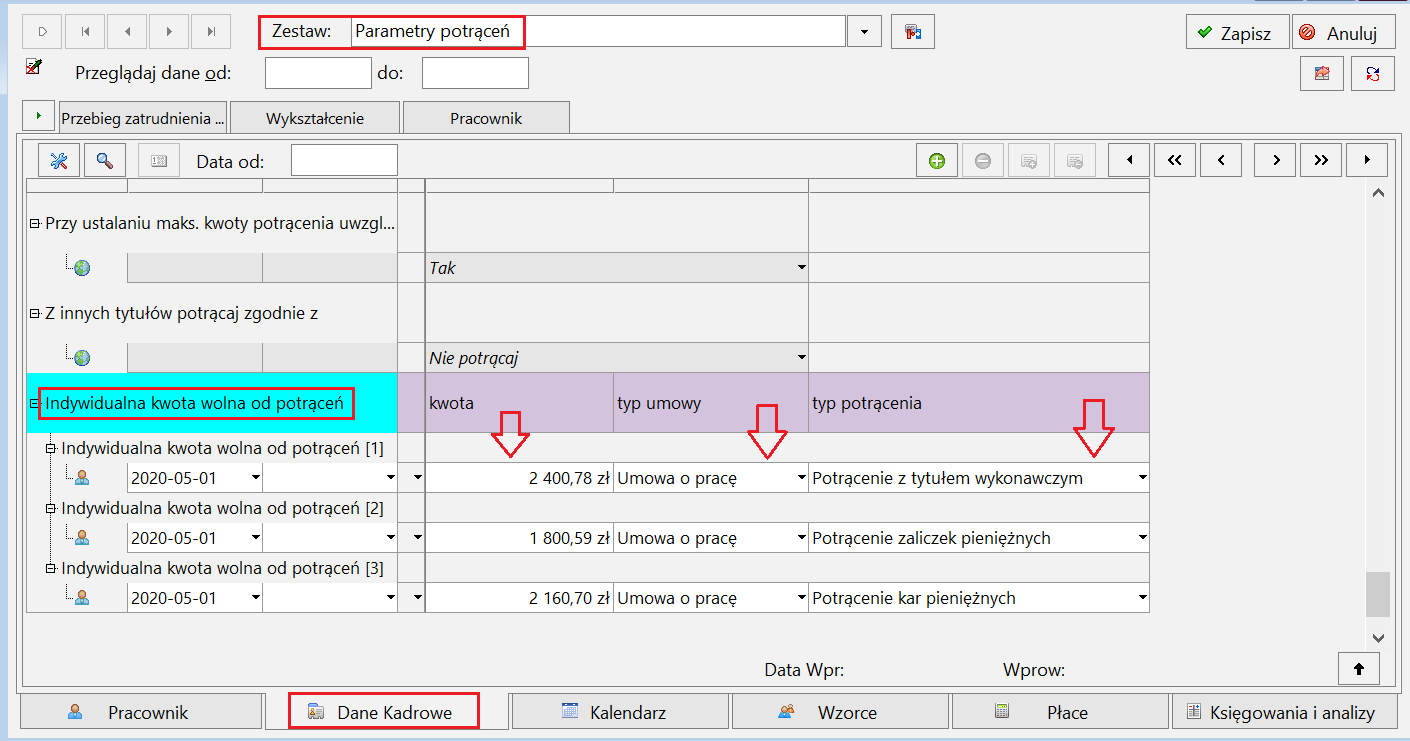Click the magnifier search icon
Screen dimensions: 1410x741
pyautogui.click(x=105, y=160)
